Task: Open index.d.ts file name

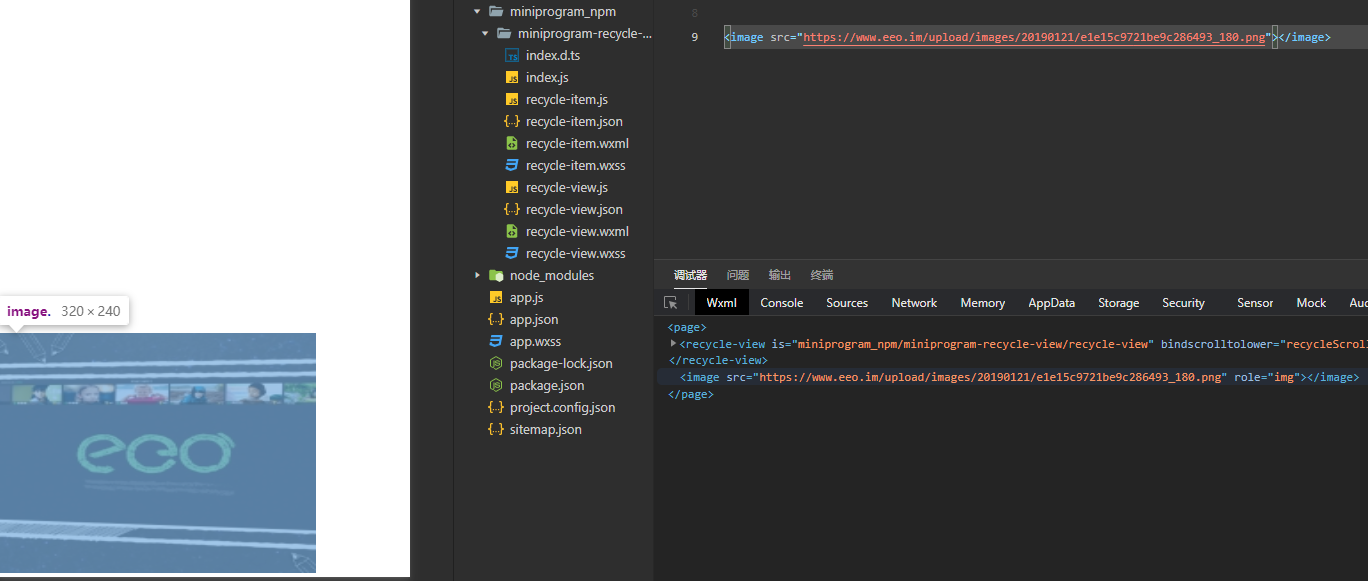Action: click(553, 56)
